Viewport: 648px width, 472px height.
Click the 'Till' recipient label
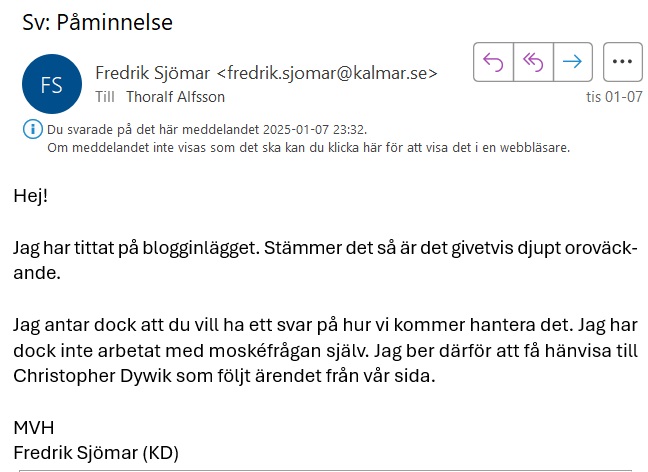pyautogui.click(x=105, y=97)
